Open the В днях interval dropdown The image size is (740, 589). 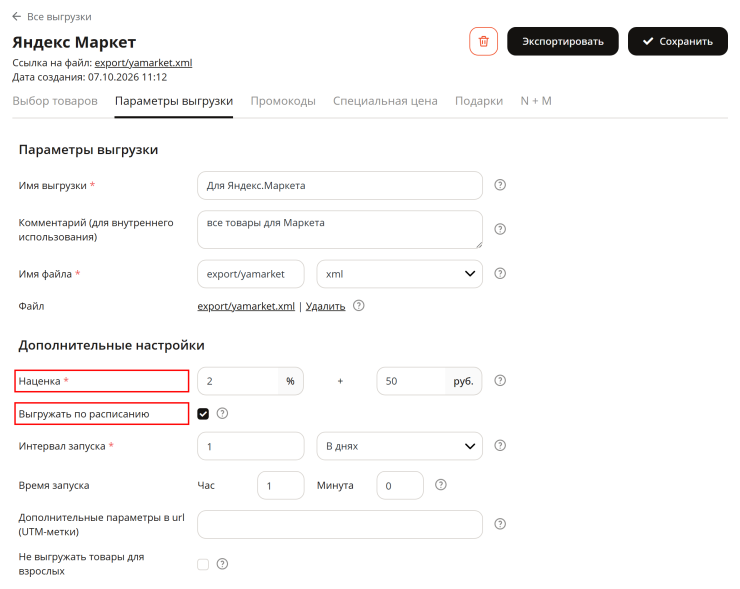pyautogui.click(x=399, y=446)
